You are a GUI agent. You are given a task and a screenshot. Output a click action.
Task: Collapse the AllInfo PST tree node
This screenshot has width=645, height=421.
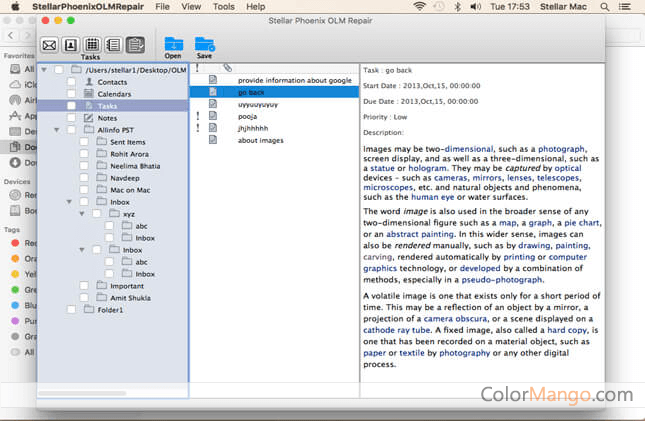tap(56, 130)
